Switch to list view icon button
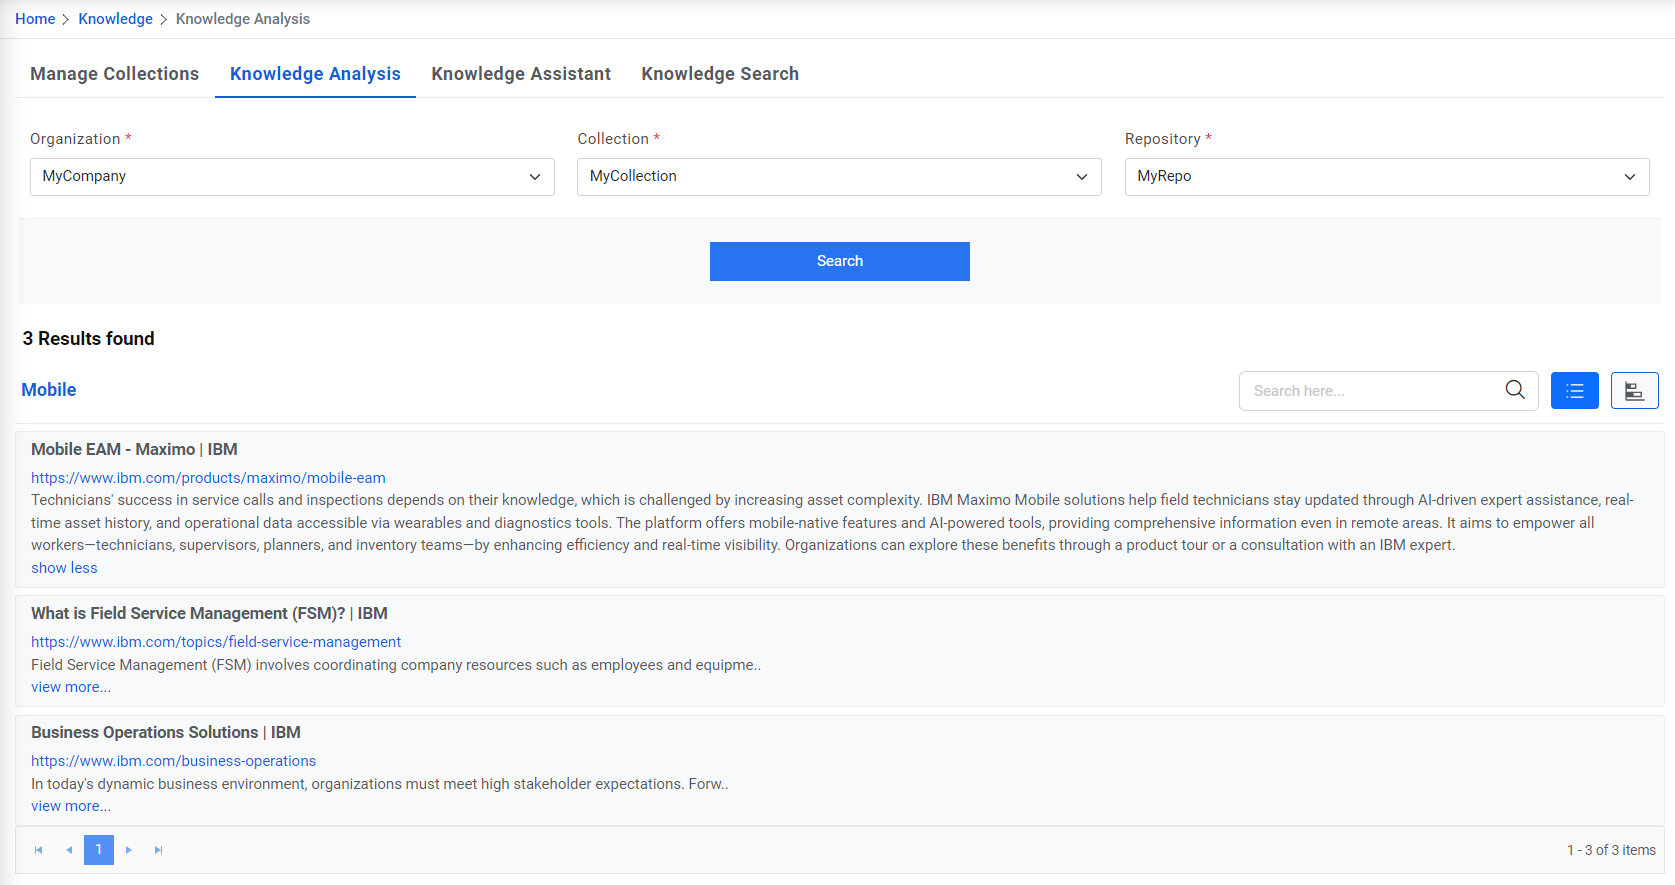Screen dimensions: 1675x885 pos(1575,391)
